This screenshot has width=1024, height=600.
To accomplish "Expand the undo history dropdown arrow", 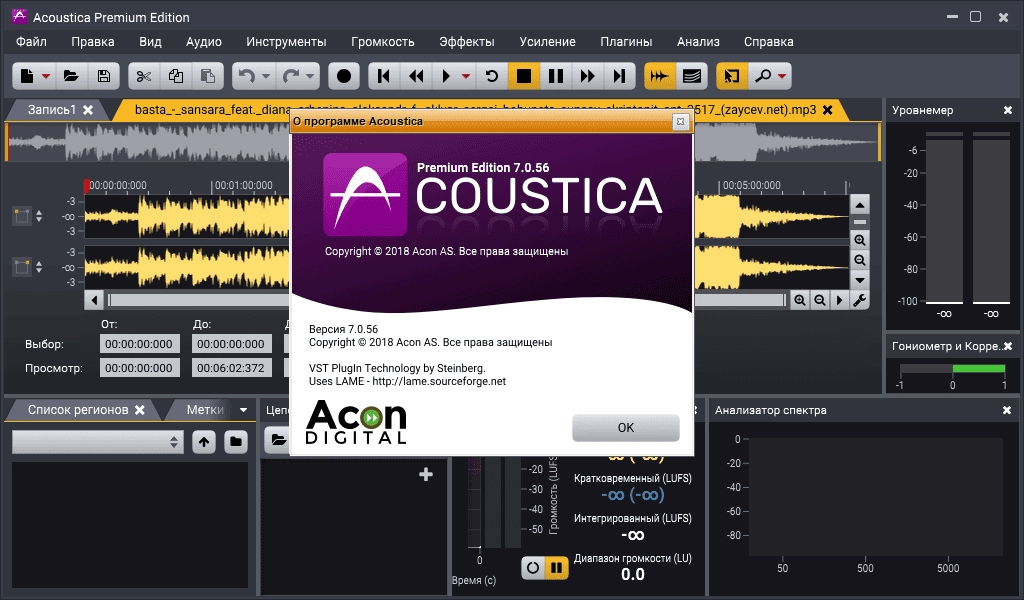I will click(x=266, y=76).
